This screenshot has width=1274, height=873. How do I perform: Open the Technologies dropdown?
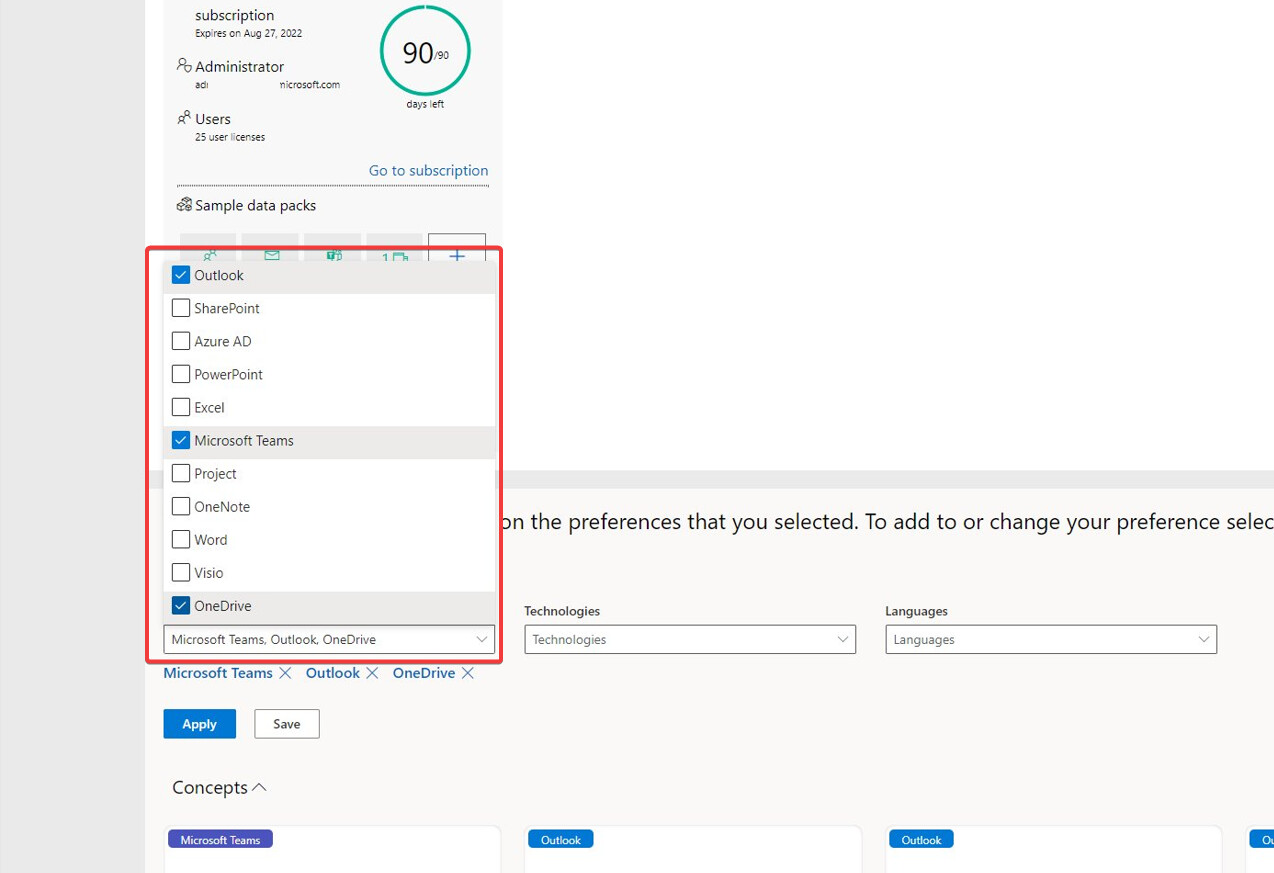[690, 639]
